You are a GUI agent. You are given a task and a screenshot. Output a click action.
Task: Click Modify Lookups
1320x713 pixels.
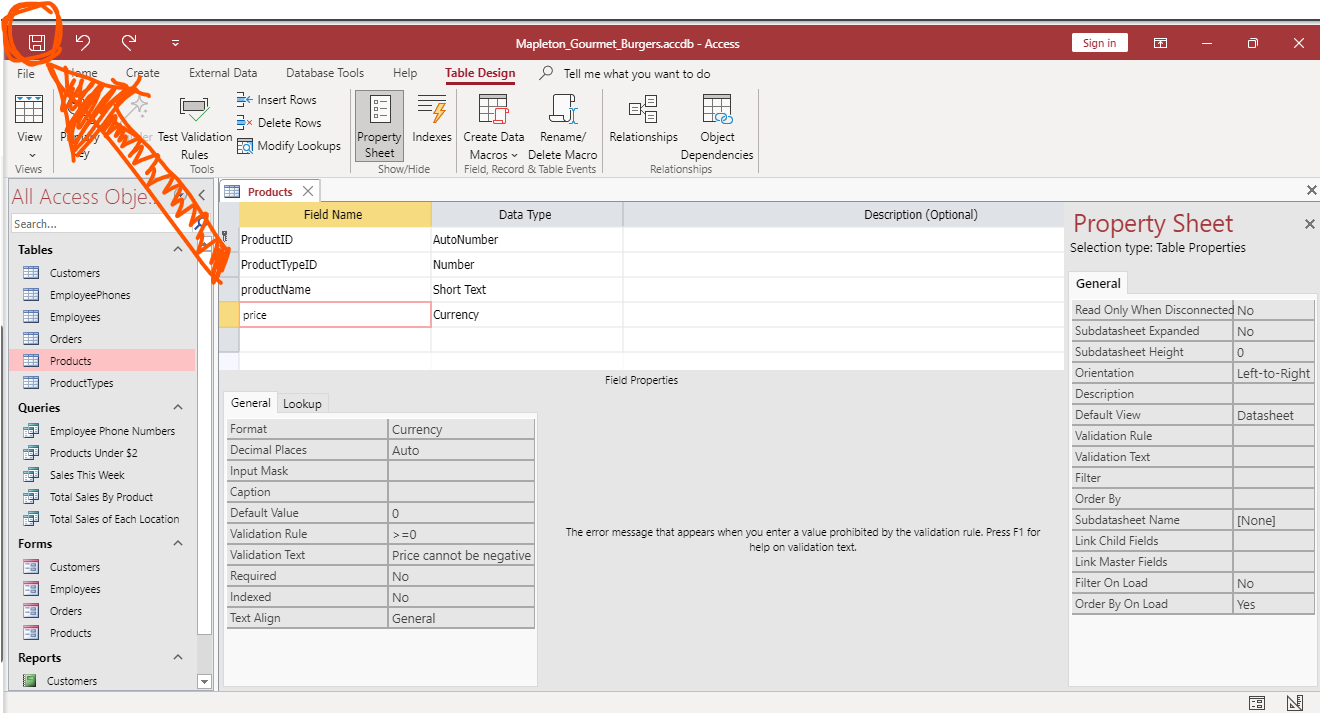289,146
